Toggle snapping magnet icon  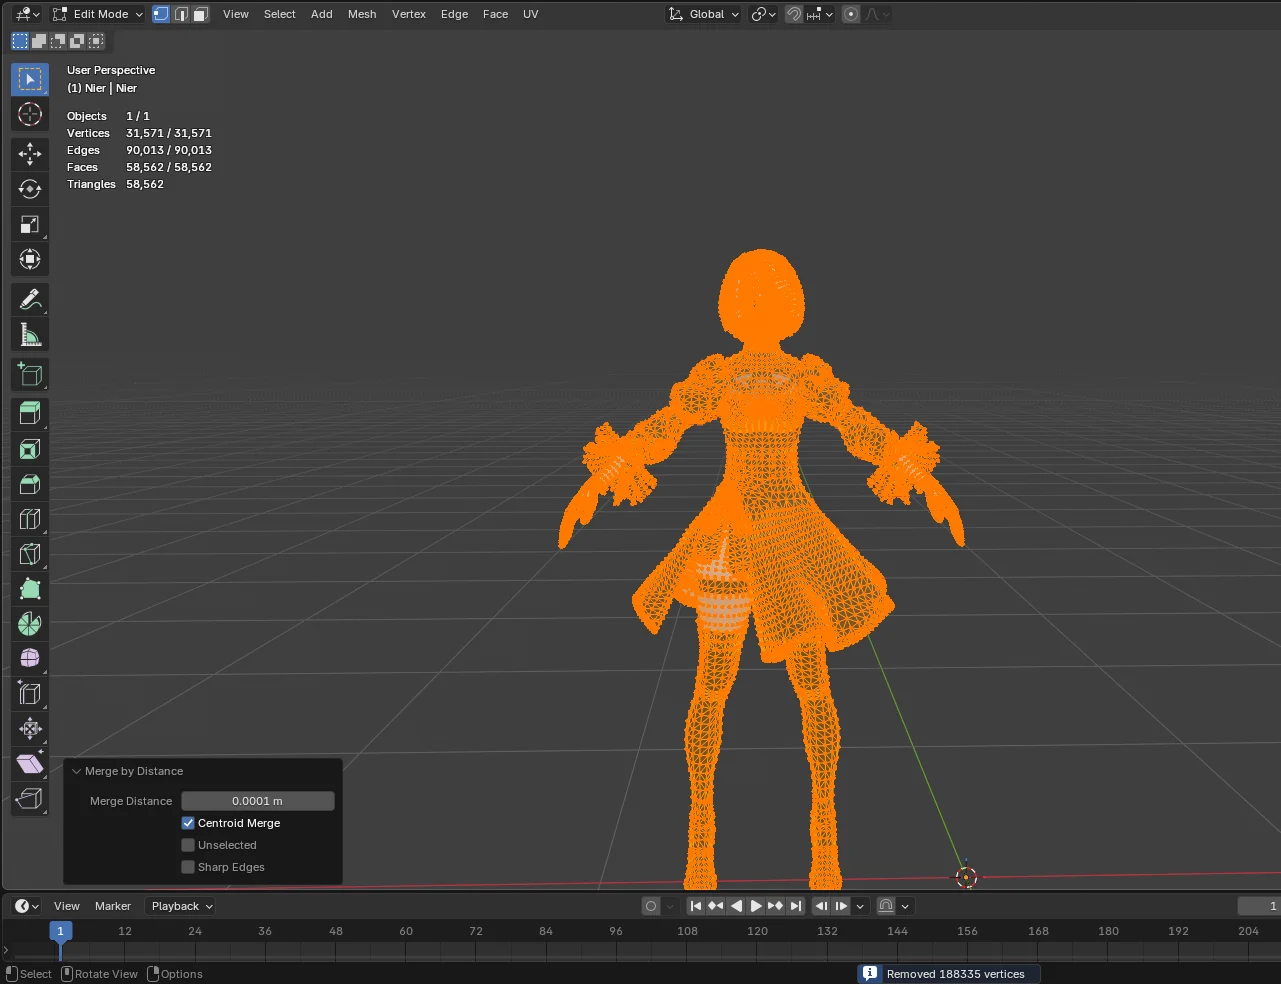coord(794,14)
